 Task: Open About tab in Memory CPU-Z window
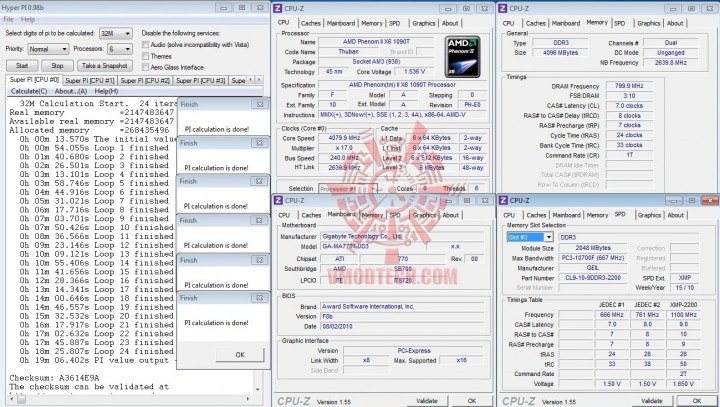[x=675, y=23]
